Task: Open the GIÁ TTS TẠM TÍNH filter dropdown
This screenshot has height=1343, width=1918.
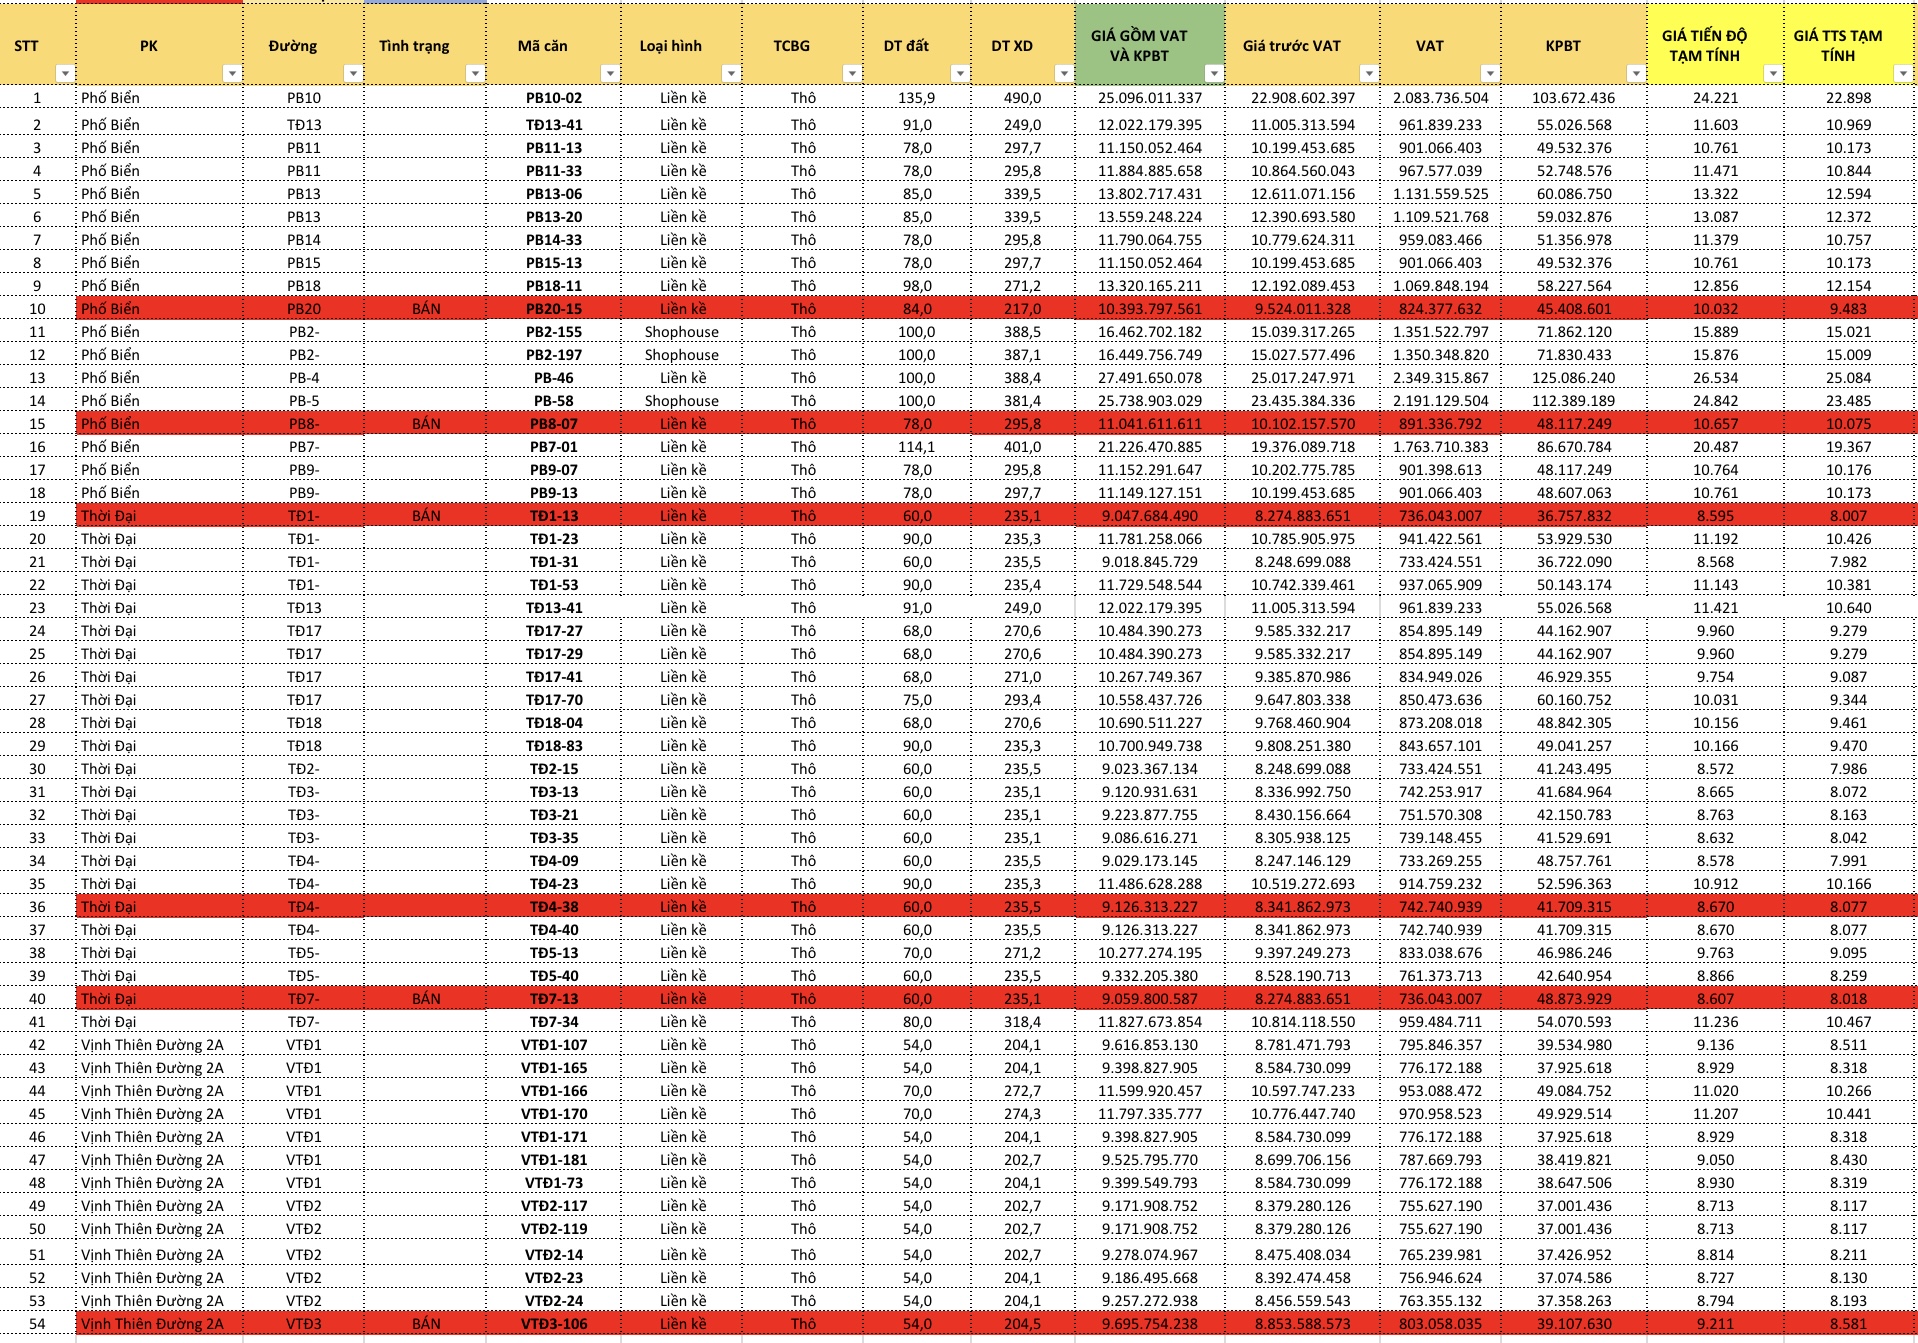Action: (1903, 73)
